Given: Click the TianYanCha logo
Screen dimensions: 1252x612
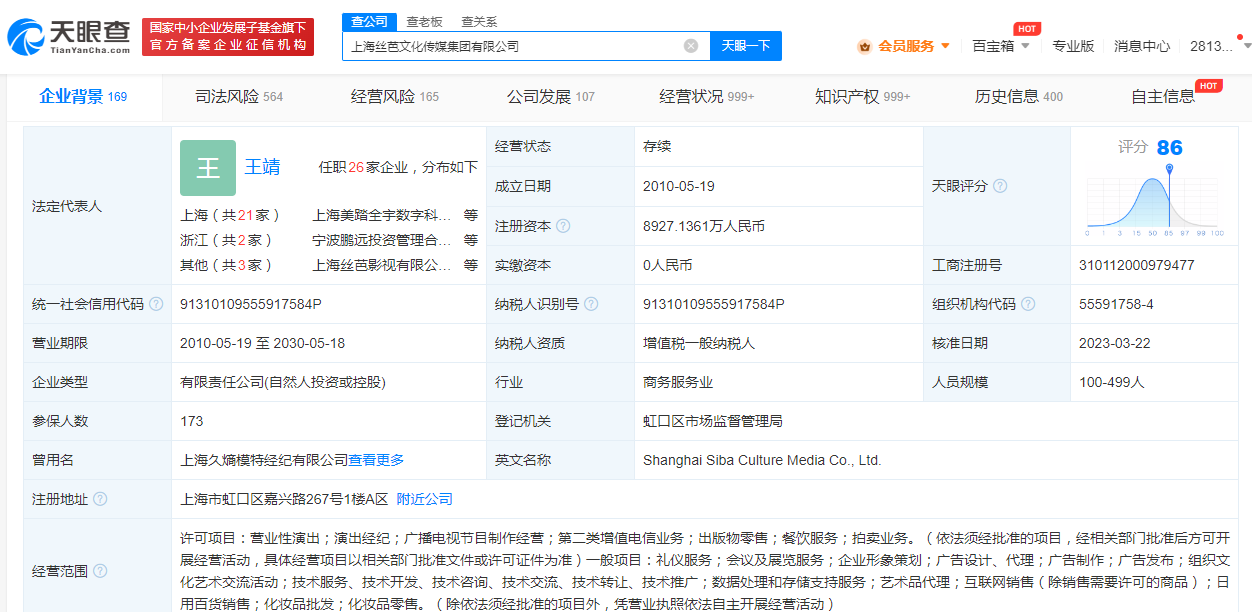Looking at the screenshot, I should [x=69, y=36].
